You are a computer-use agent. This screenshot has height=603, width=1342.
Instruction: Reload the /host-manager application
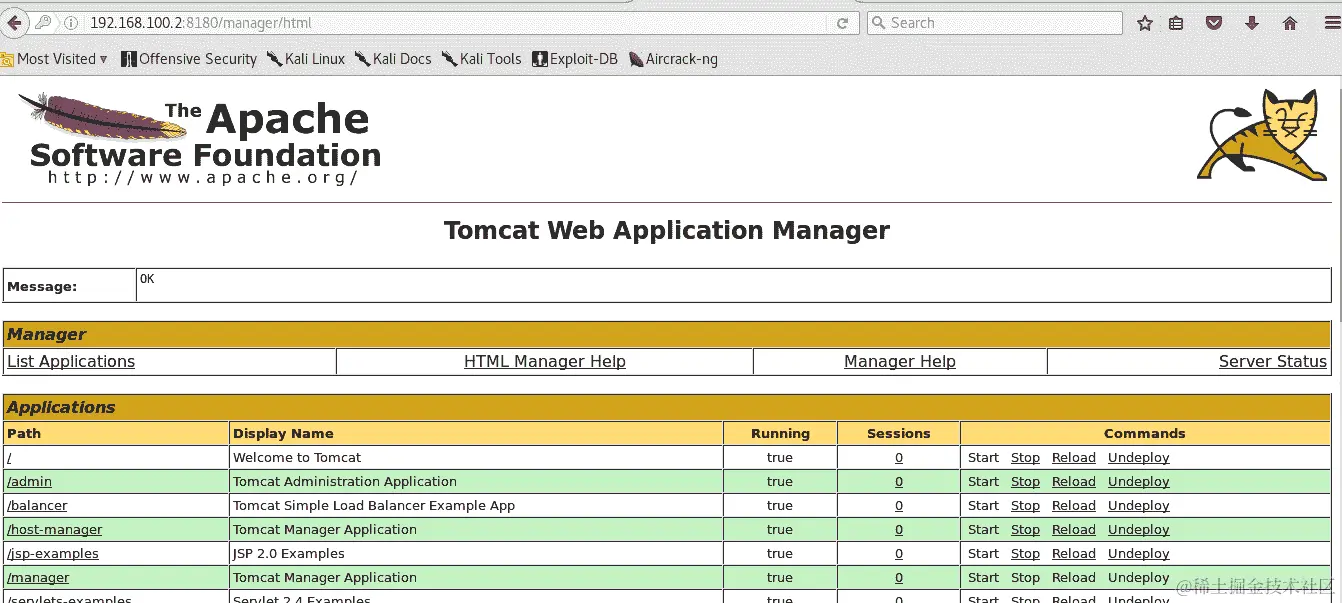tap(1074, 530)
